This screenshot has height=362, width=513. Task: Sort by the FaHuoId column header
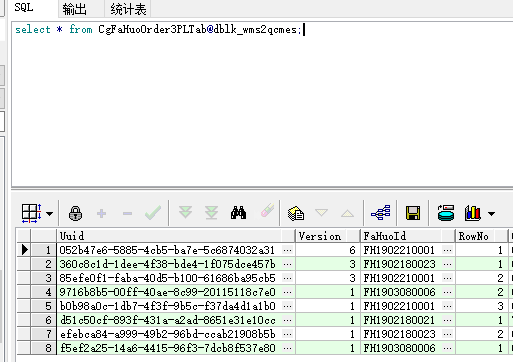(x=407, y=236)
